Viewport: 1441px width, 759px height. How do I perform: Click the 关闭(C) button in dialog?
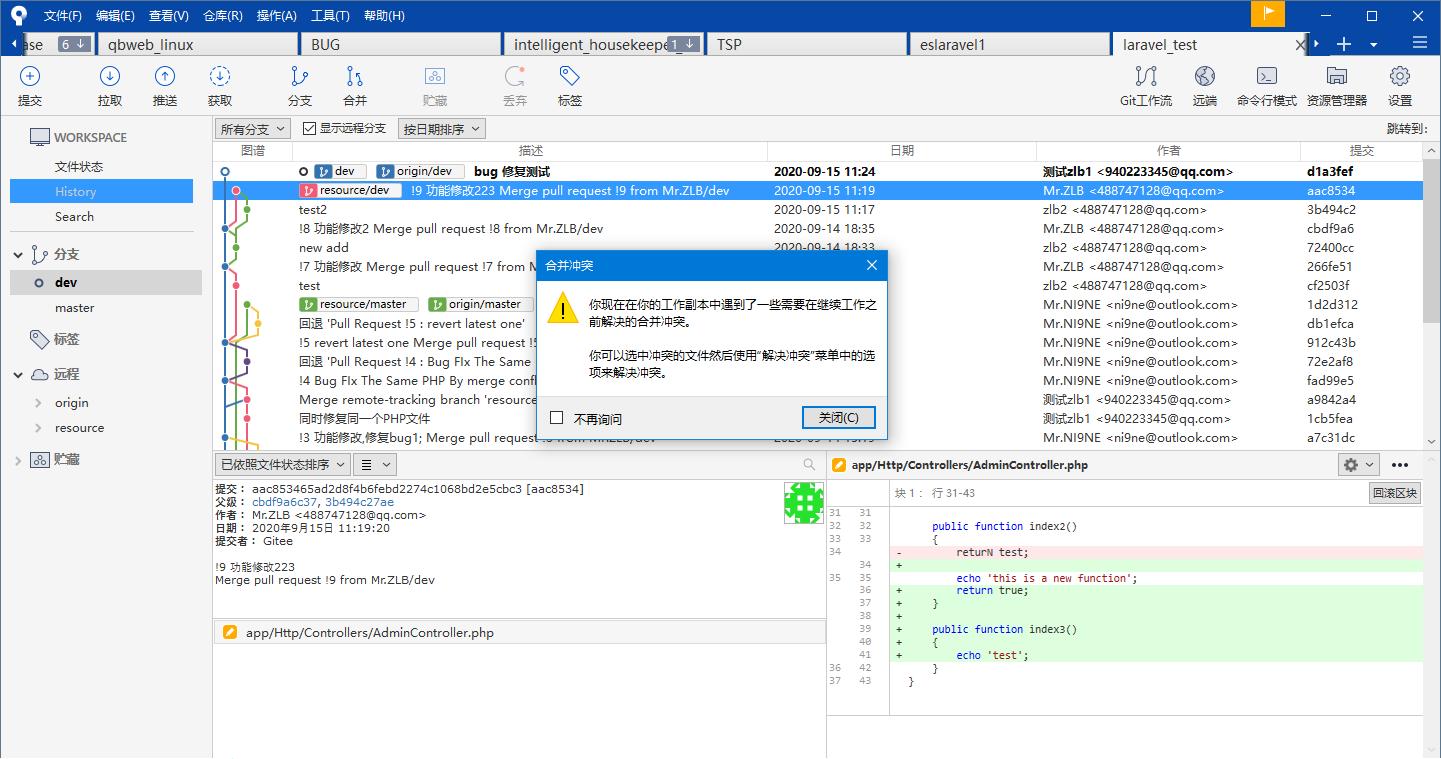838,417
